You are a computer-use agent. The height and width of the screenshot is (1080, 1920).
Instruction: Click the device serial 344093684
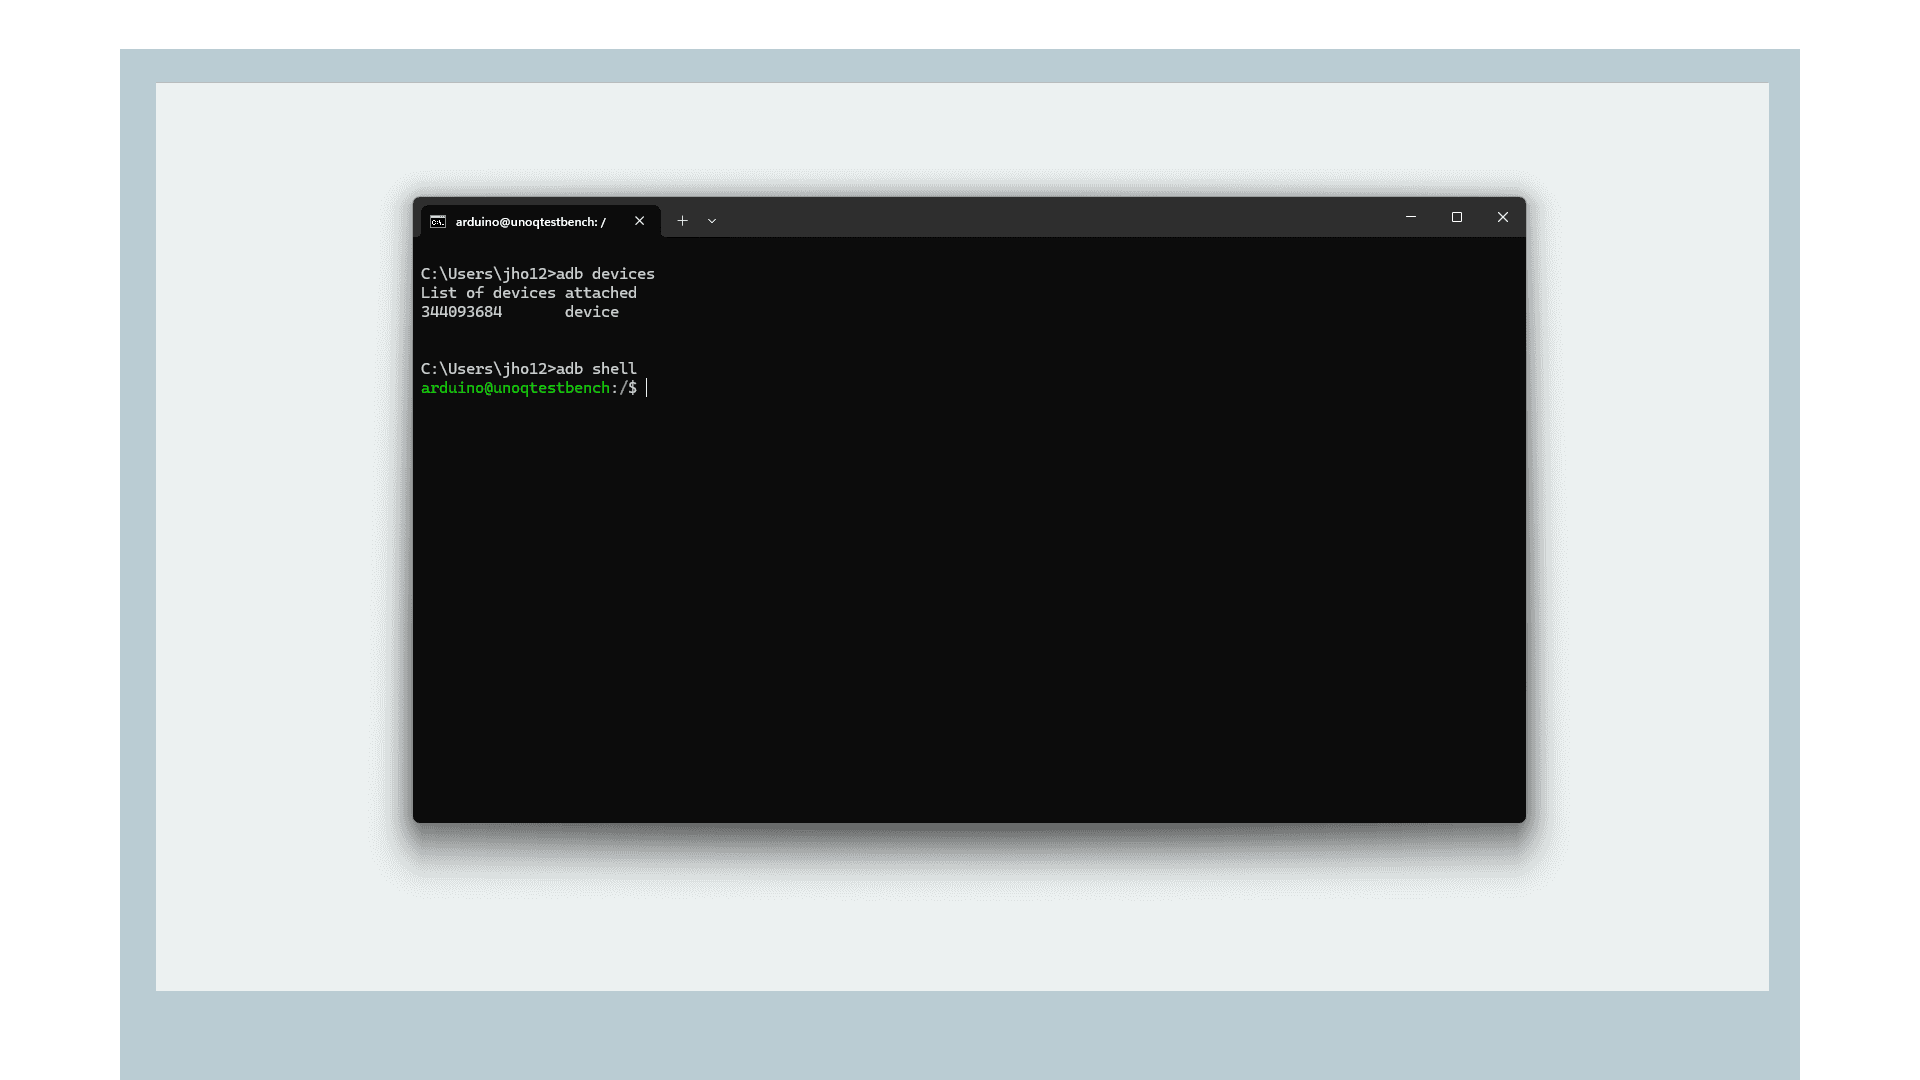pyautogui.click(x=461, y=312)
